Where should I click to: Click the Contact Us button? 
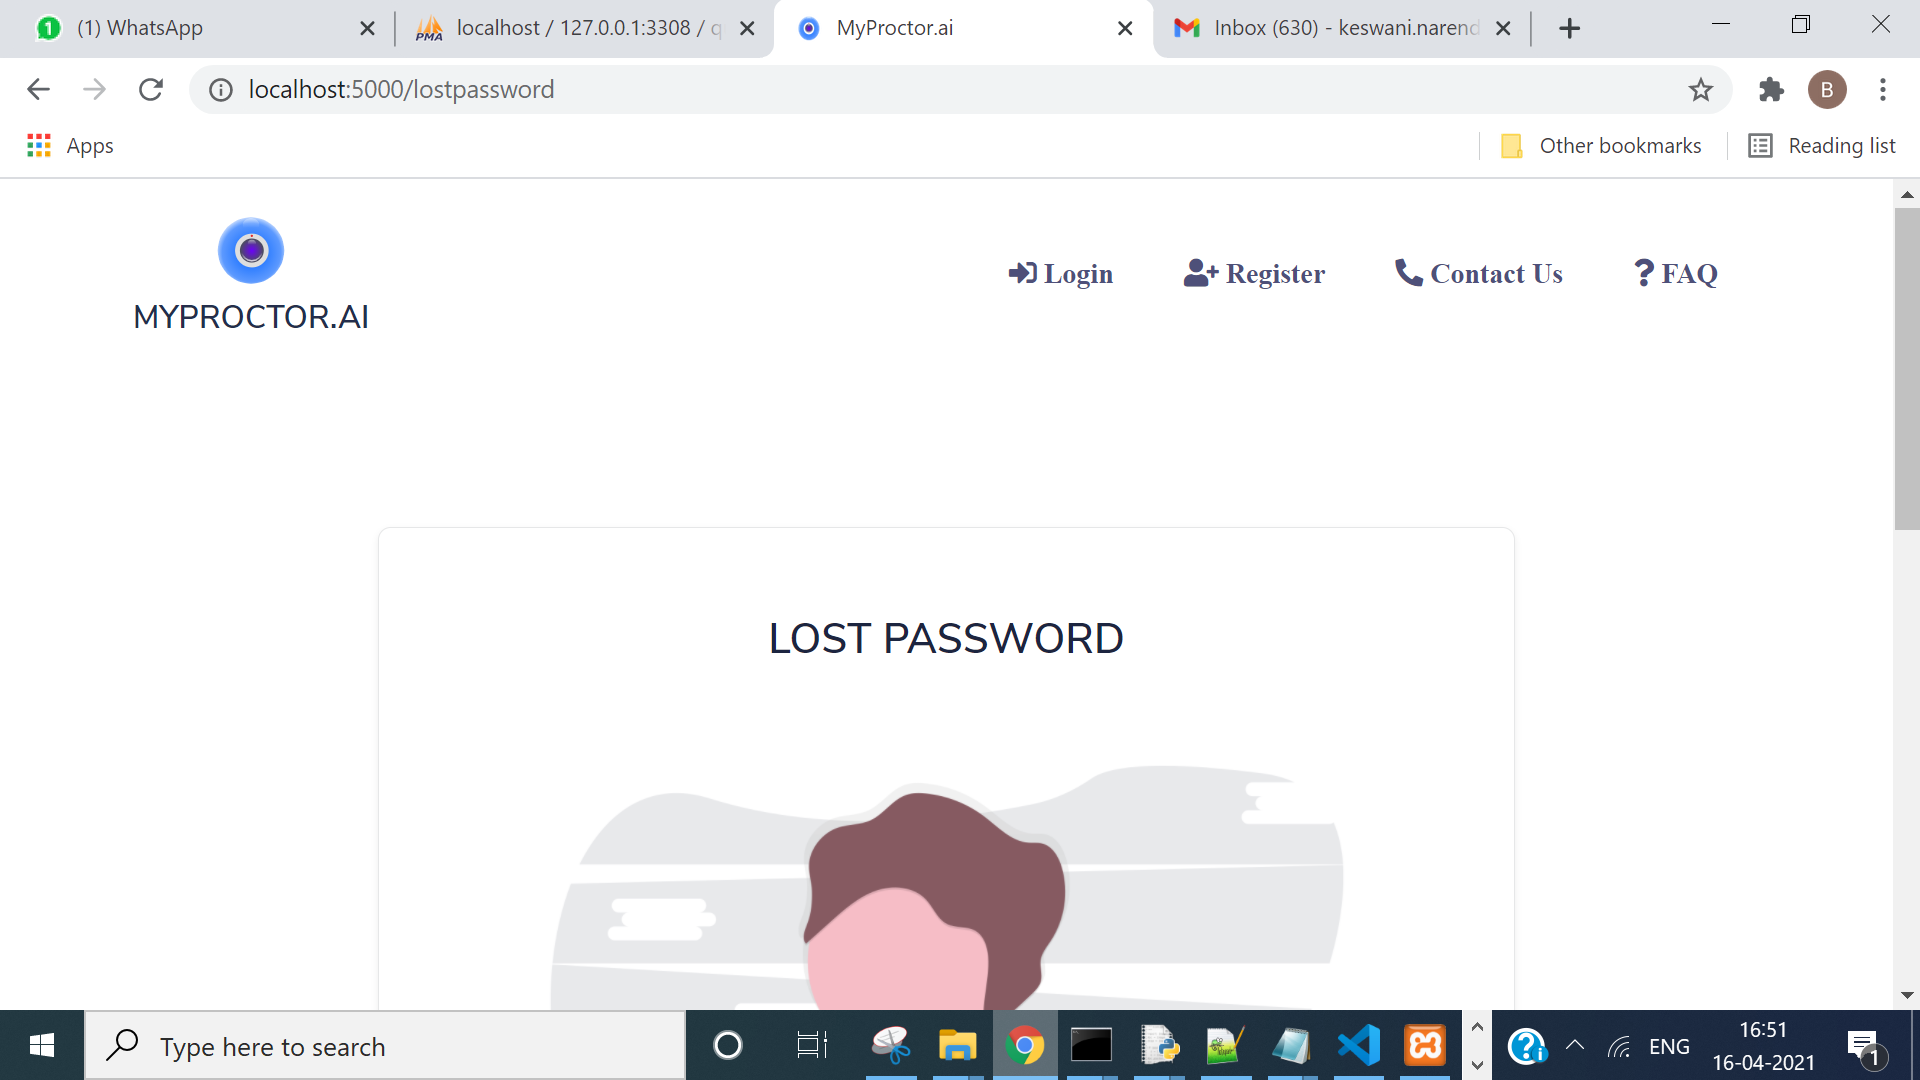click(1480, 273)
